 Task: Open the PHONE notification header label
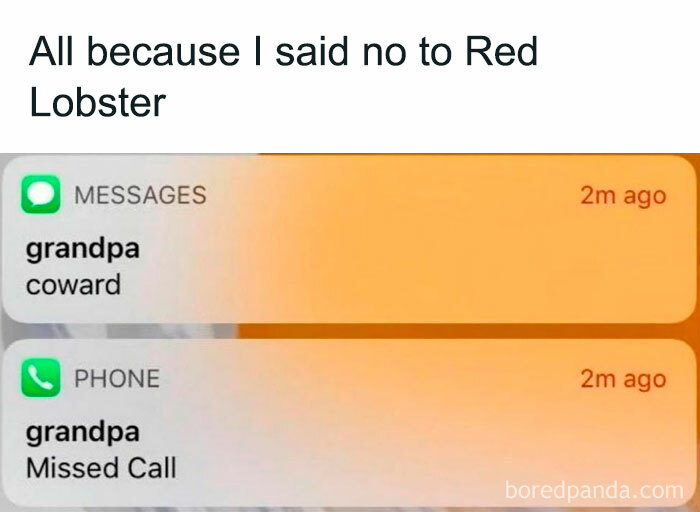117,379
